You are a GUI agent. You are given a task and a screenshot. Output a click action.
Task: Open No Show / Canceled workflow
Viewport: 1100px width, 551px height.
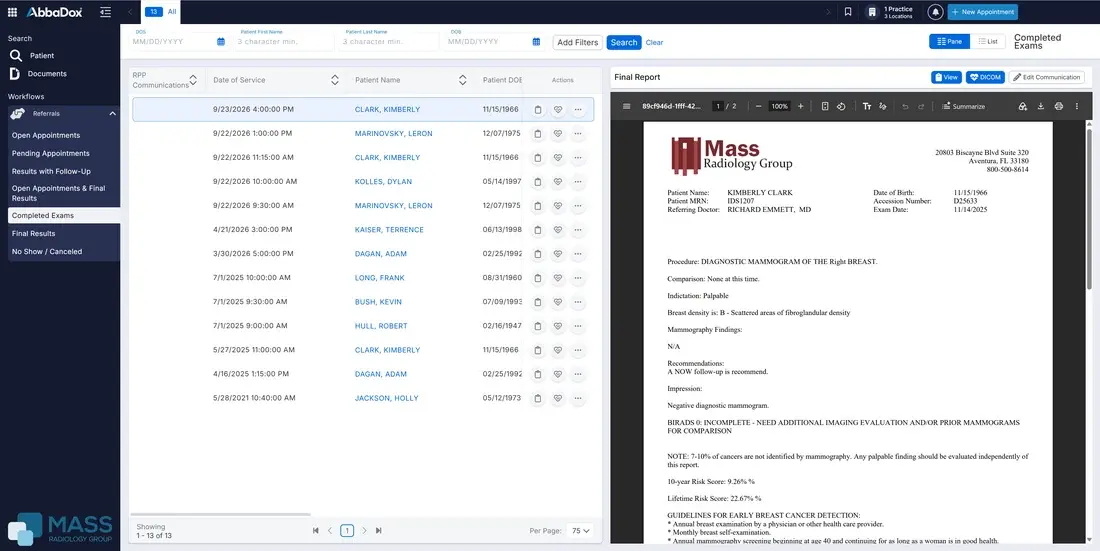point(47,251)
